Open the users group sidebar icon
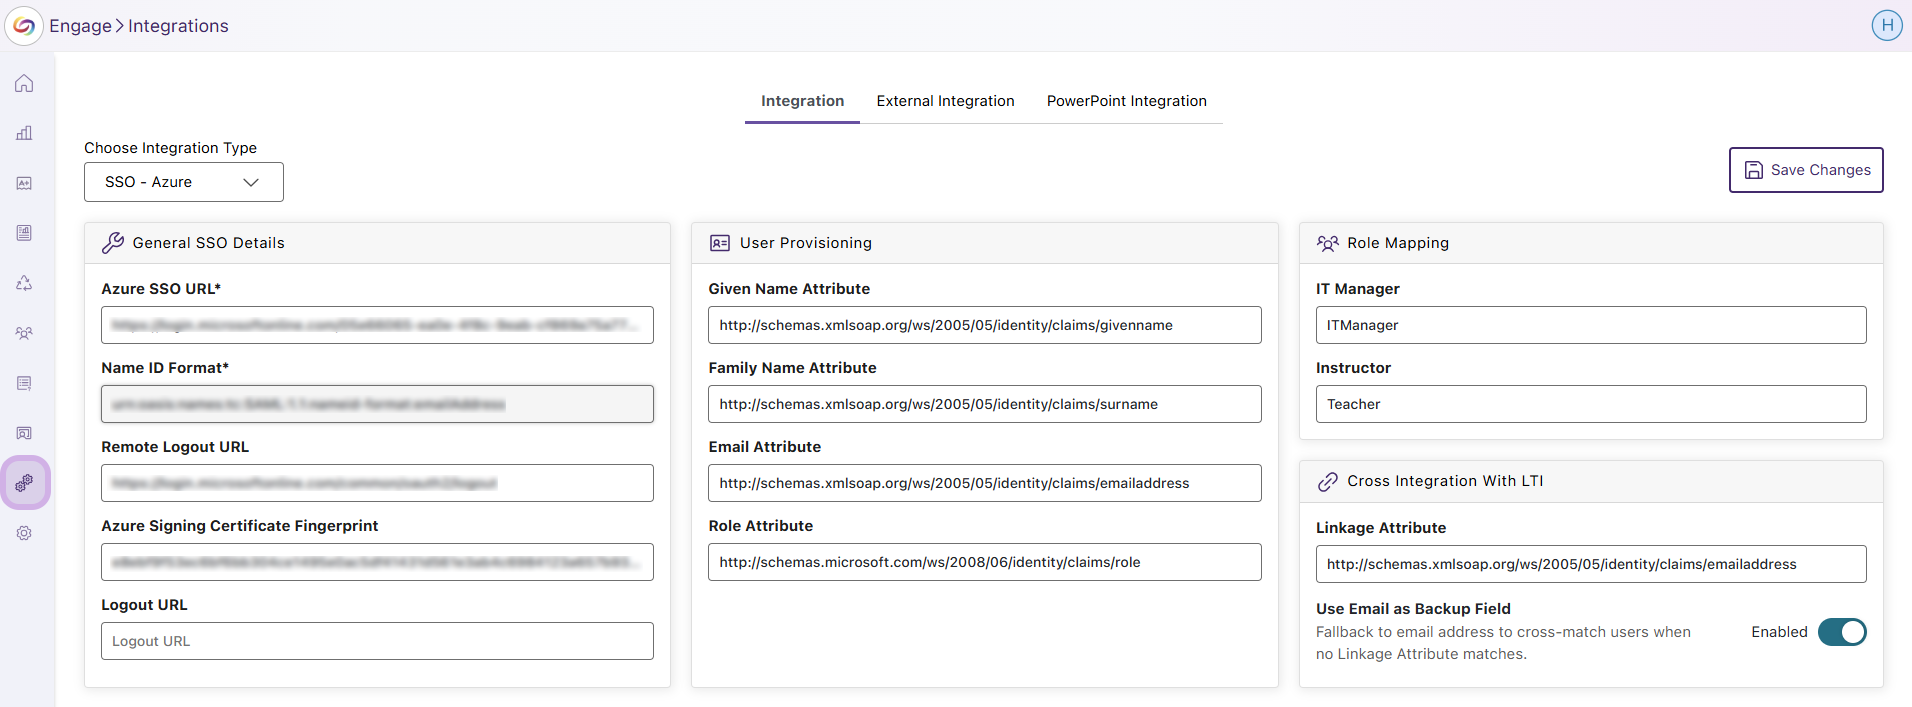Image resolution: width=1912 pixels, height=707 pixels. (24, 333)
